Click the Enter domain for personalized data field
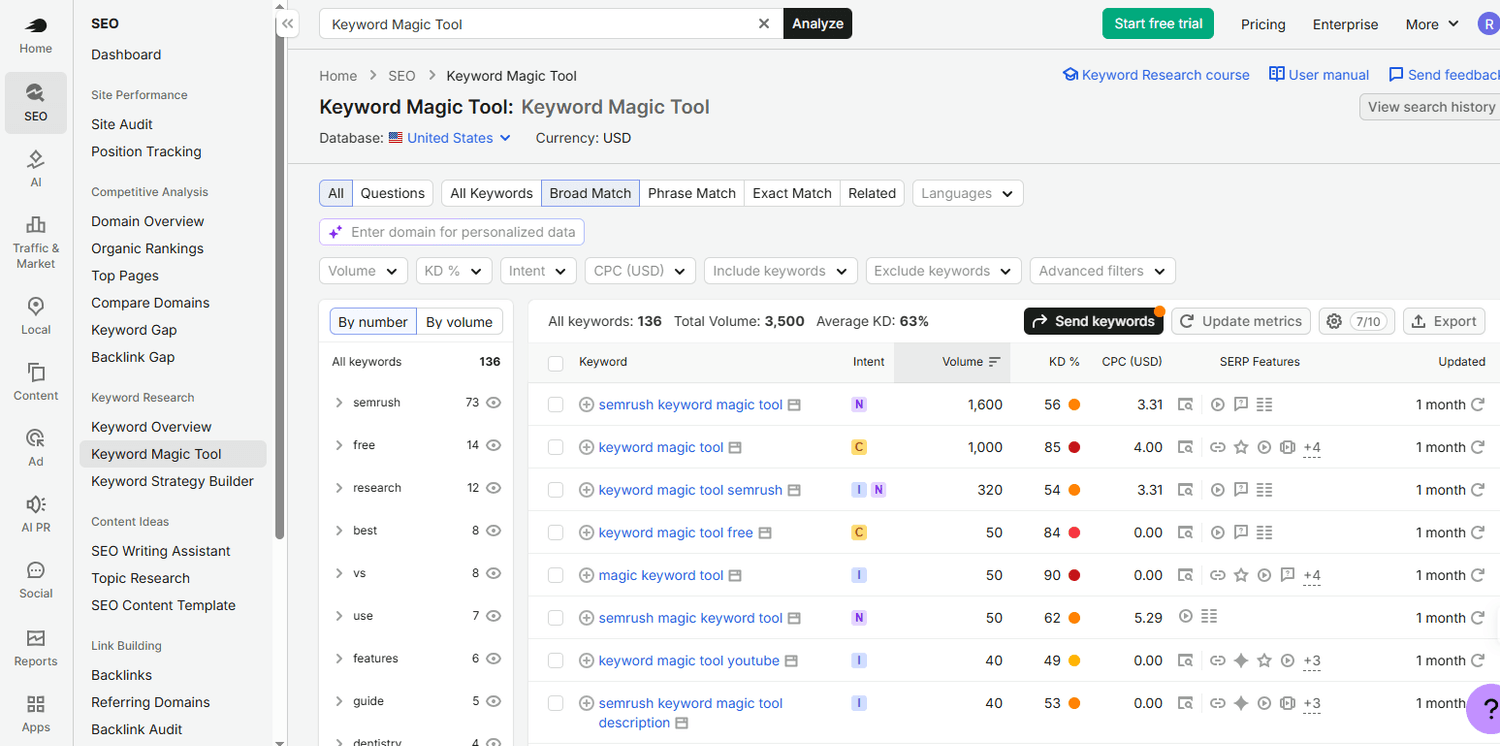 [452, 232]
